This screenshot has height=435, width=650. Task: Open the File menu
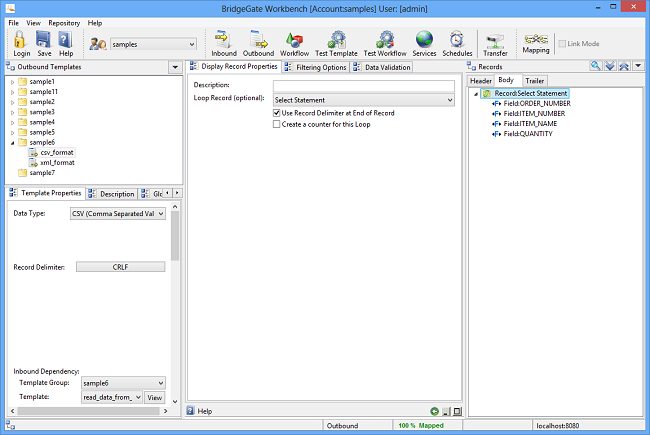[x=13, y=23]
